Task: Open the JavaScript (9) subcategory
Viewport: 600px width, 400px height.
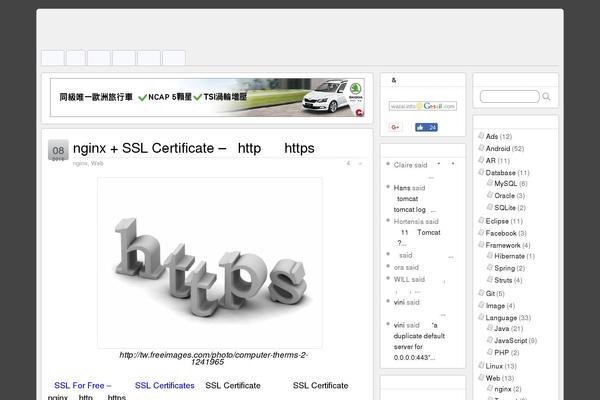Action: [x=515, y=341]
